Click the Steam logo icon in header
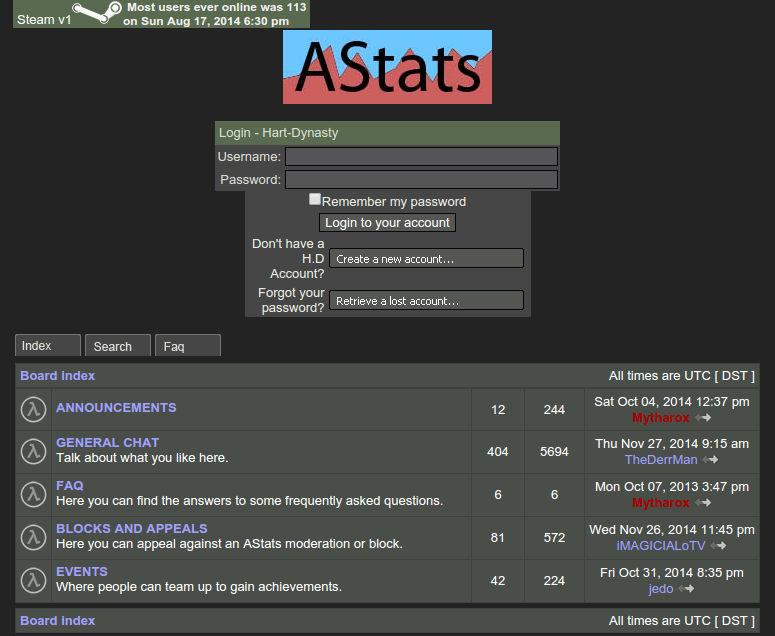The width and height of the screenshot is (775, 636). point(96,12)
